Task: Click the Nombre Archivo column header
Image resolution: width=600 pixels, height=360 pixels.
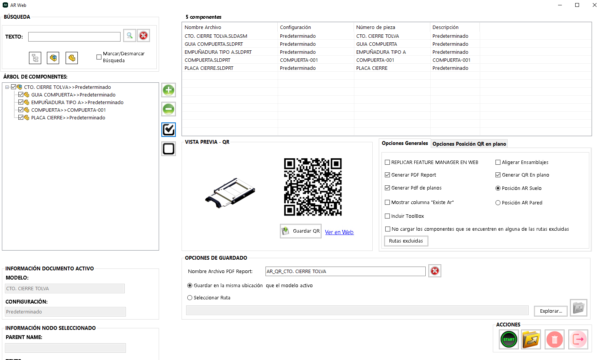Action: click(230, 27)
